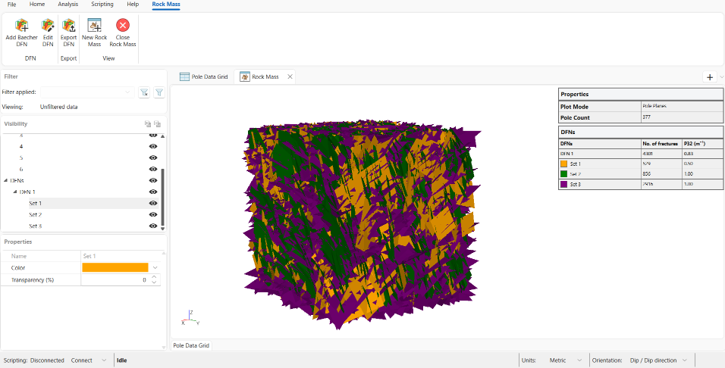
Task: Select Set 2 in the visibility tree
Action: tap(35, 215)
